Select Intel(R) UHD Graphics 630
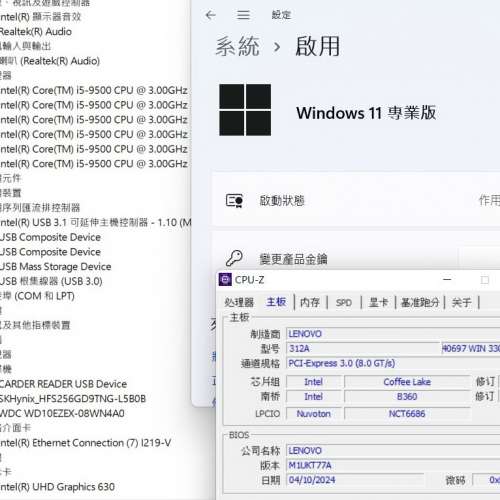Screen dimensions: 500x500 pos(57,487)
